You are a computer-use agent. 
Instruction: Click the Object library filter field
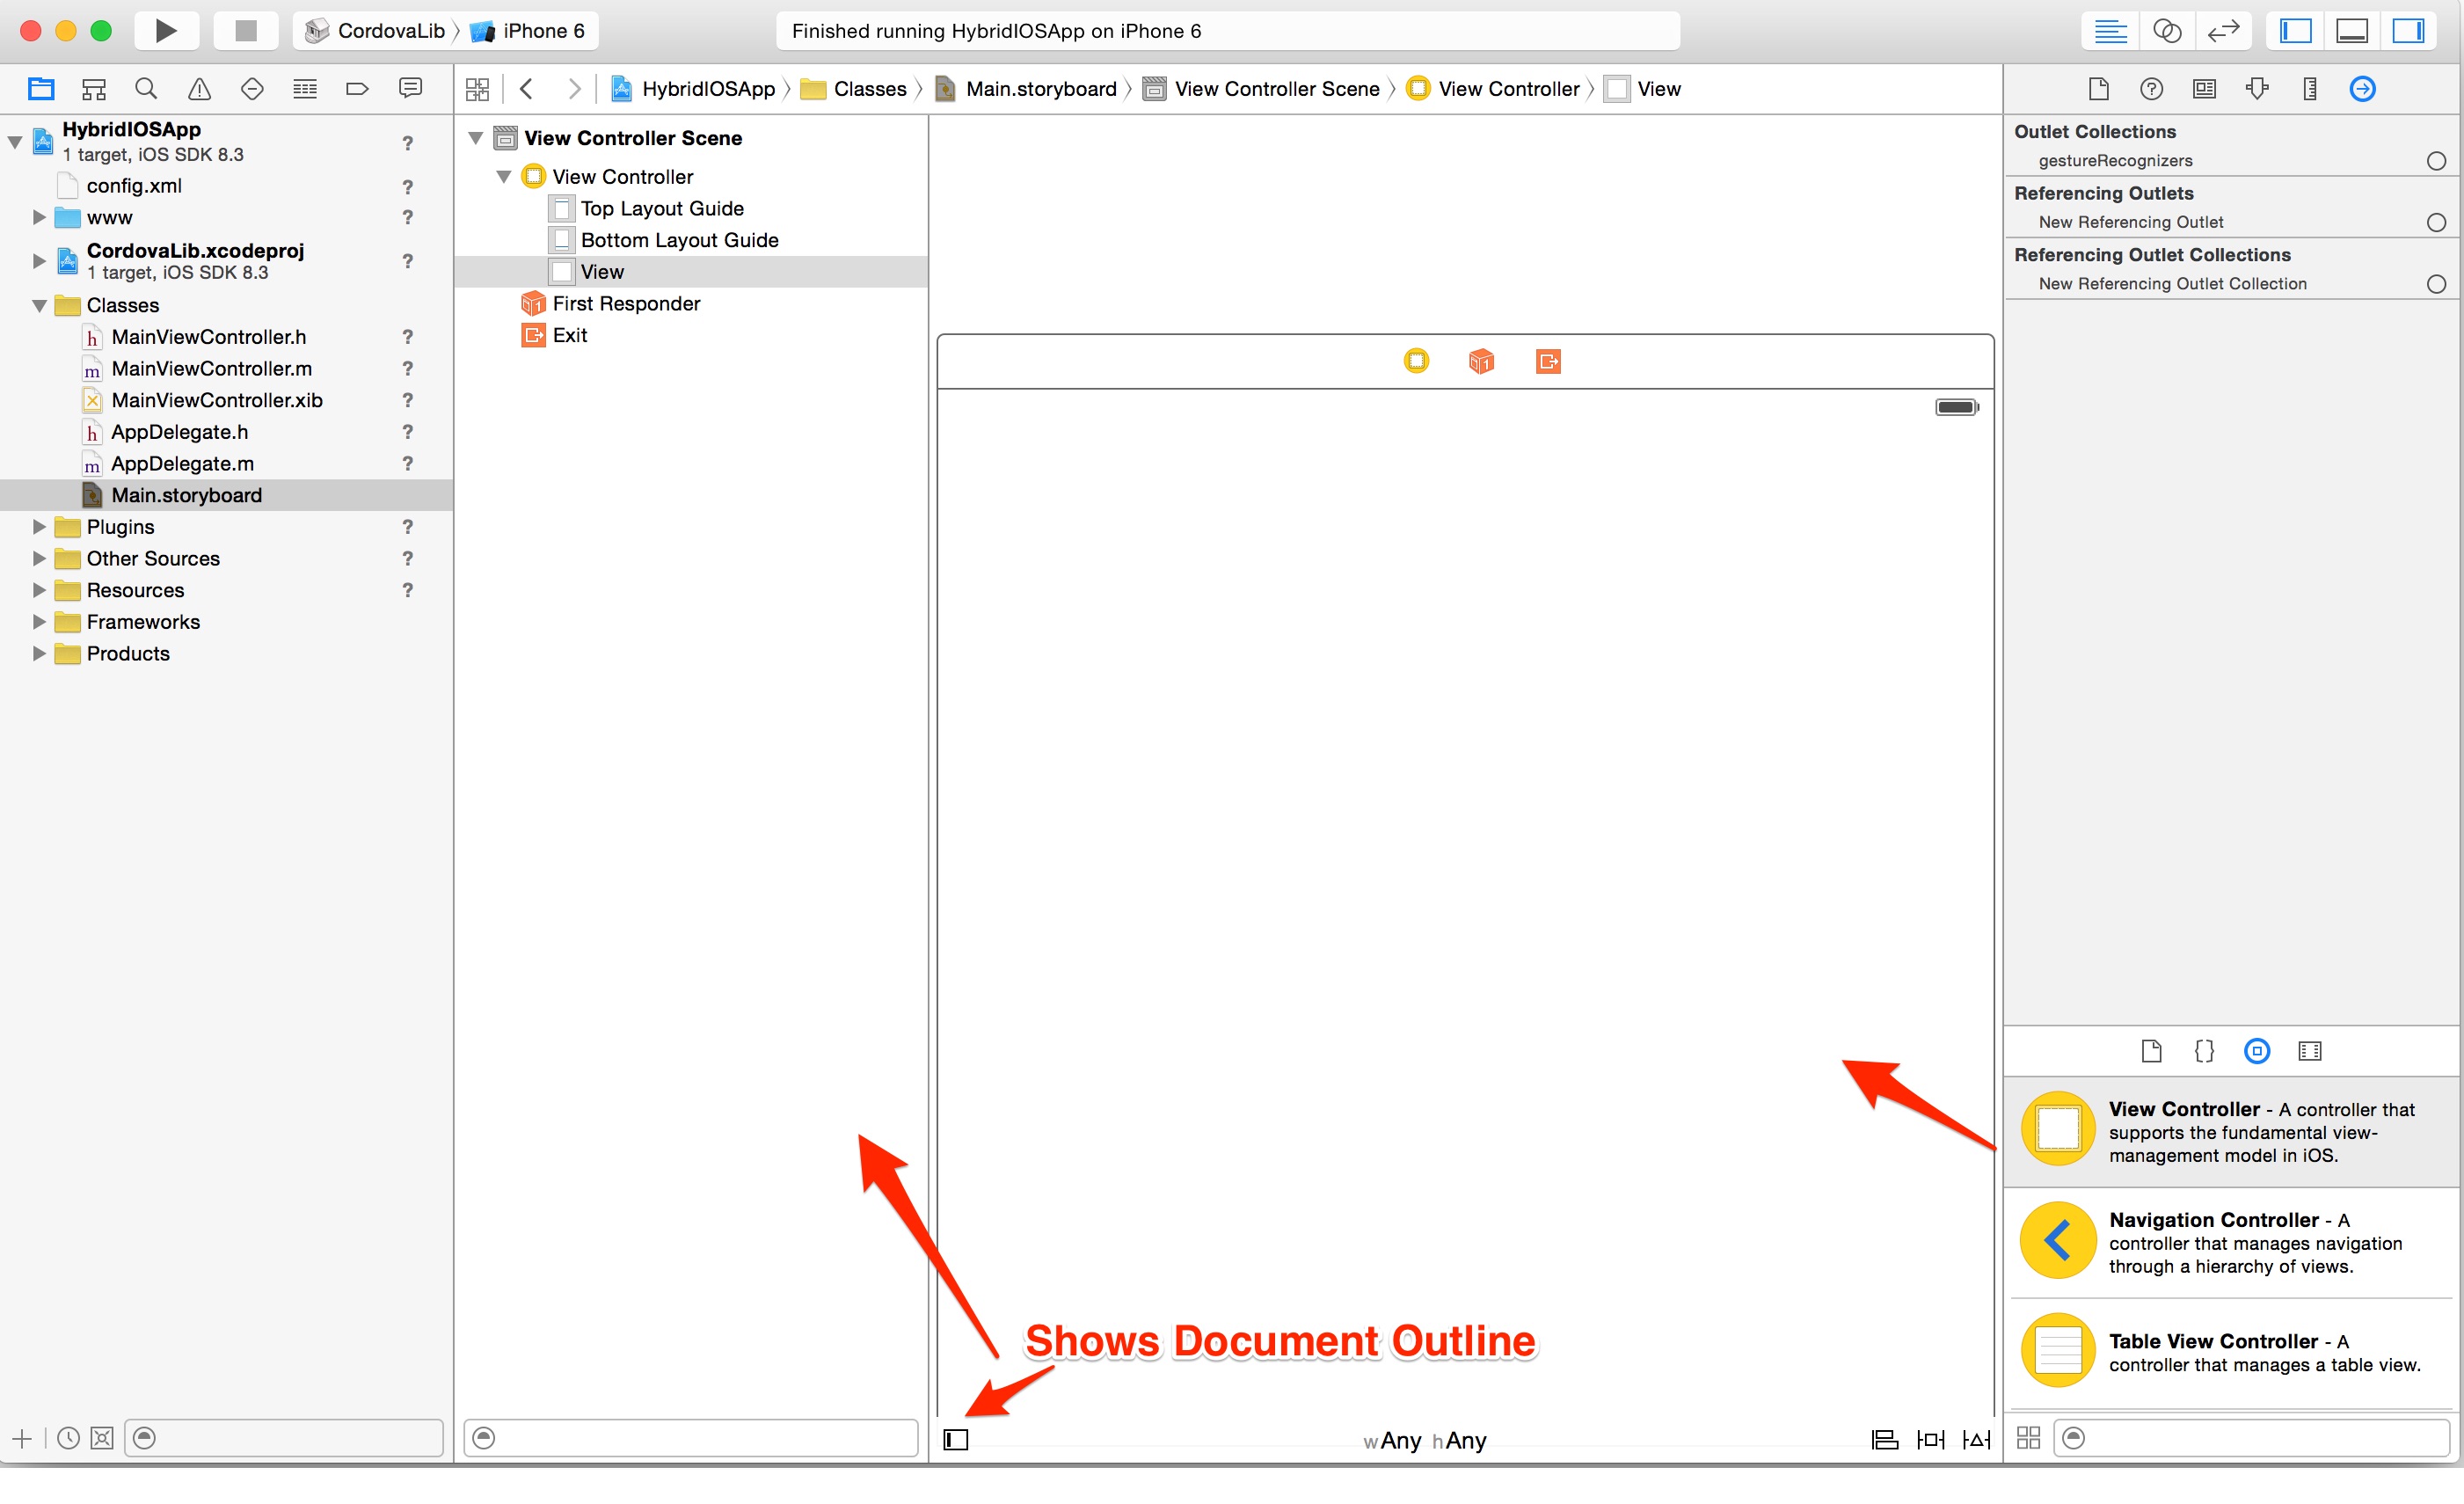coord(2251,1438)
